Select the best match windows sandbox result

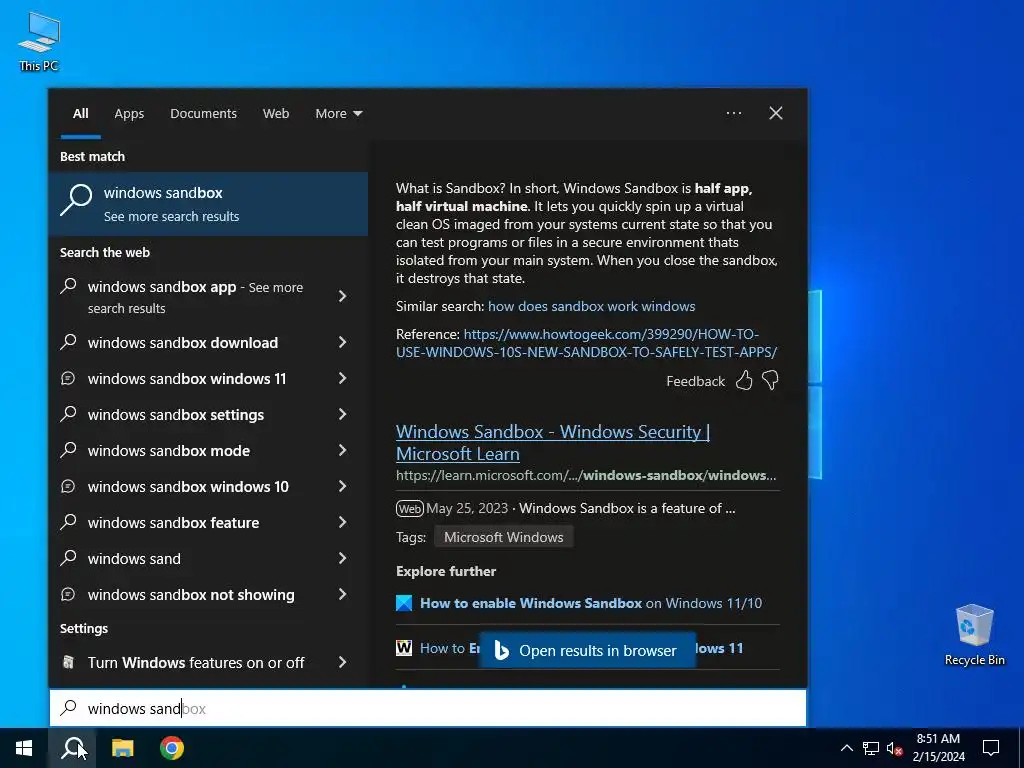point(208,204)
